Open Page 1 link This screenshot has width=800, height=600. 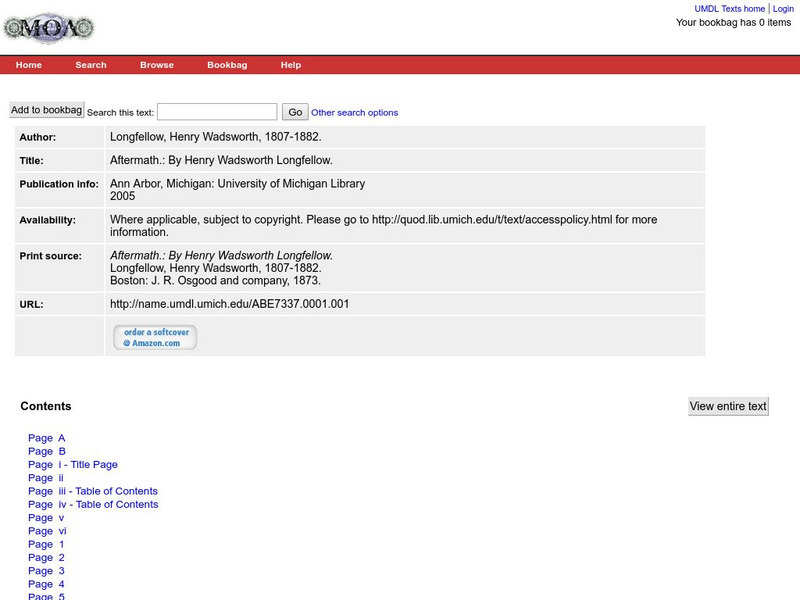(46, 544)
